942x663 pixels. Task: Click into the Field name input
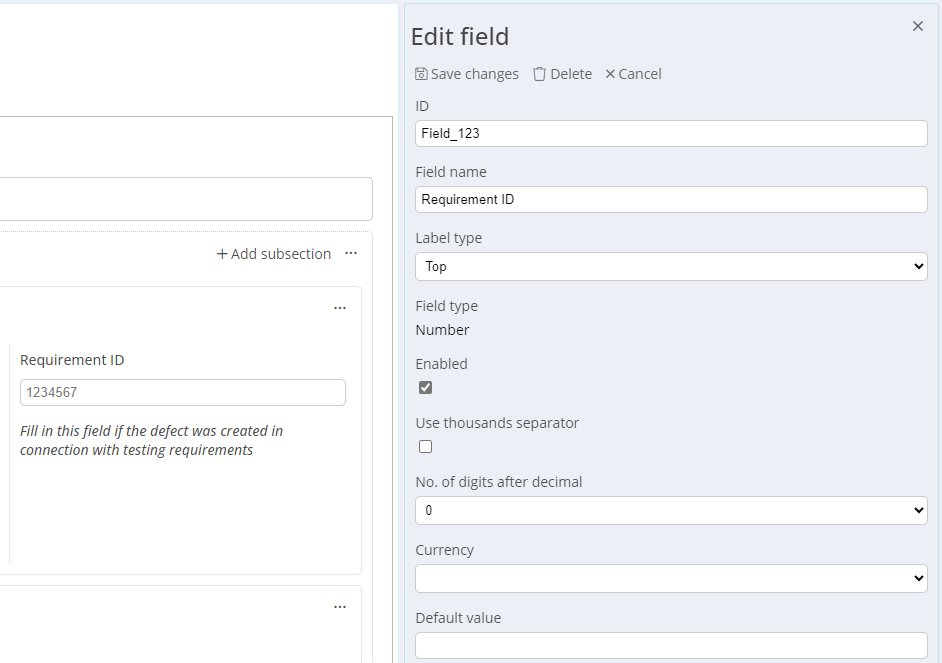pyautogui.click(x=671, y=199)
